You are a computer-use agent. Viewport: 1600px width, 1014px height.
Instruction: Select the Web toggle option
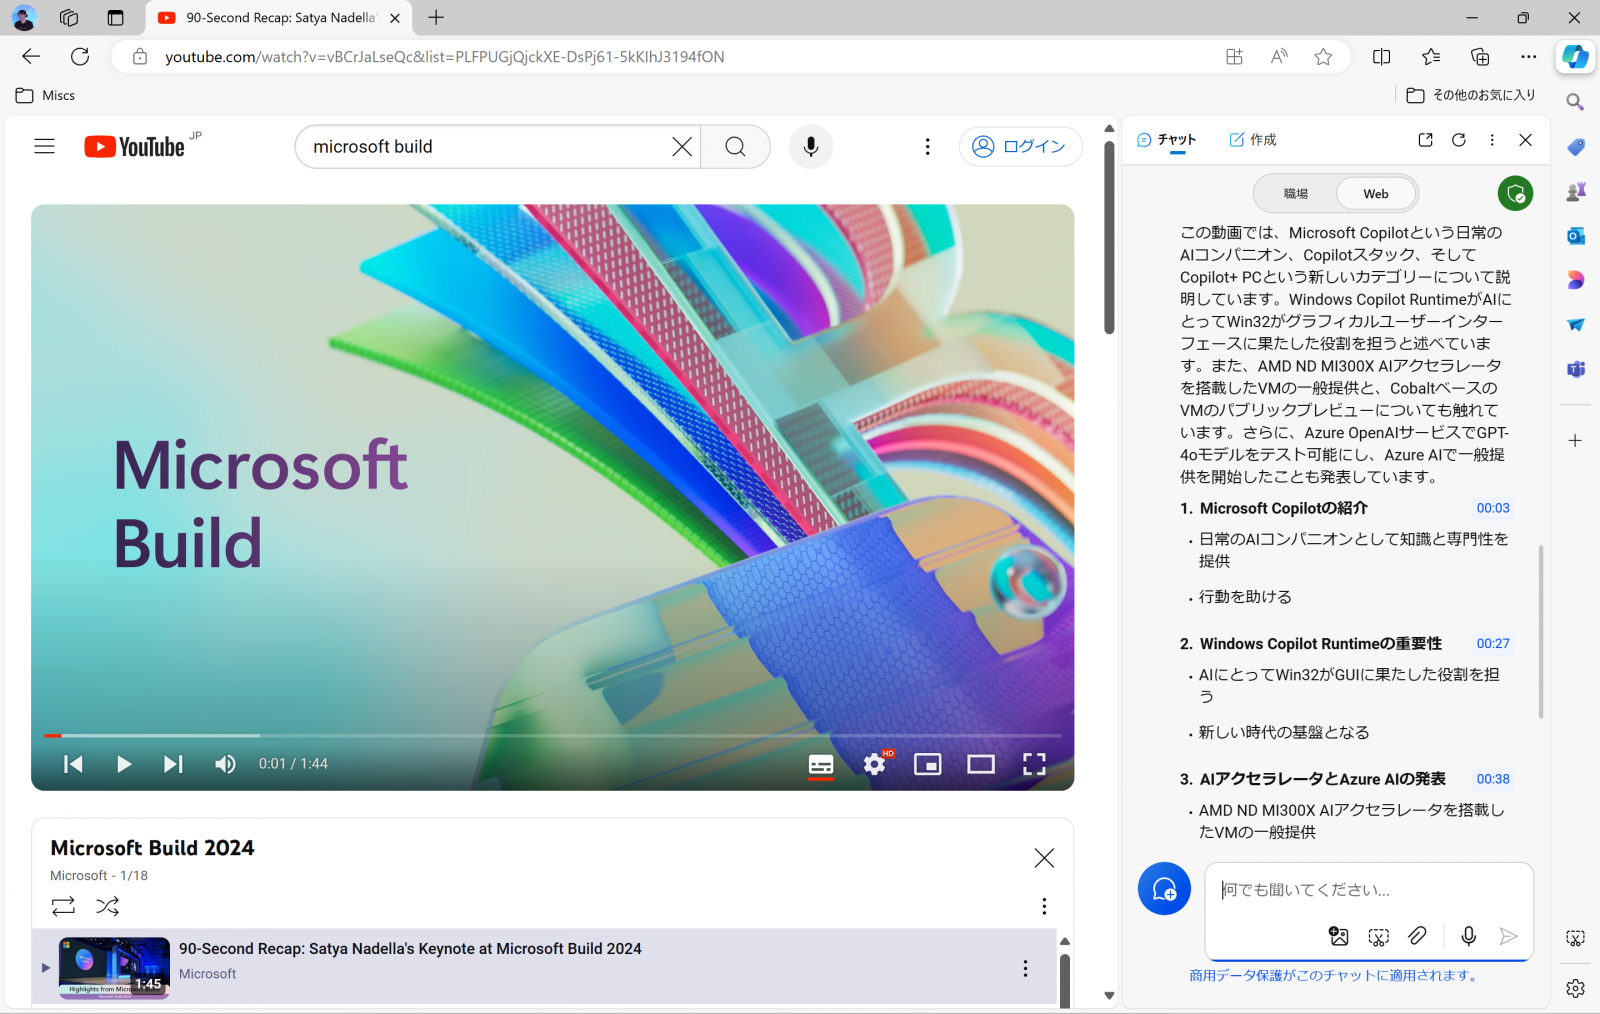(1376, 194)
